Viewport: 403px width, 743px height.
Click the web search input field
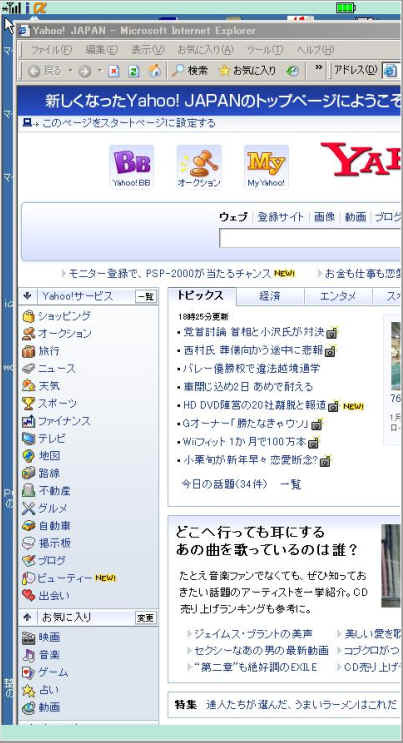(311, 238)
